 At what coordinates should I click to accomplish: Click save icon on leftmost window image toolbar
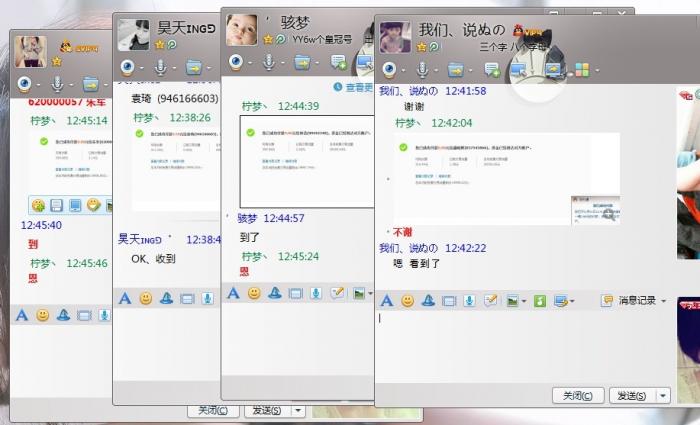point(56,205)
